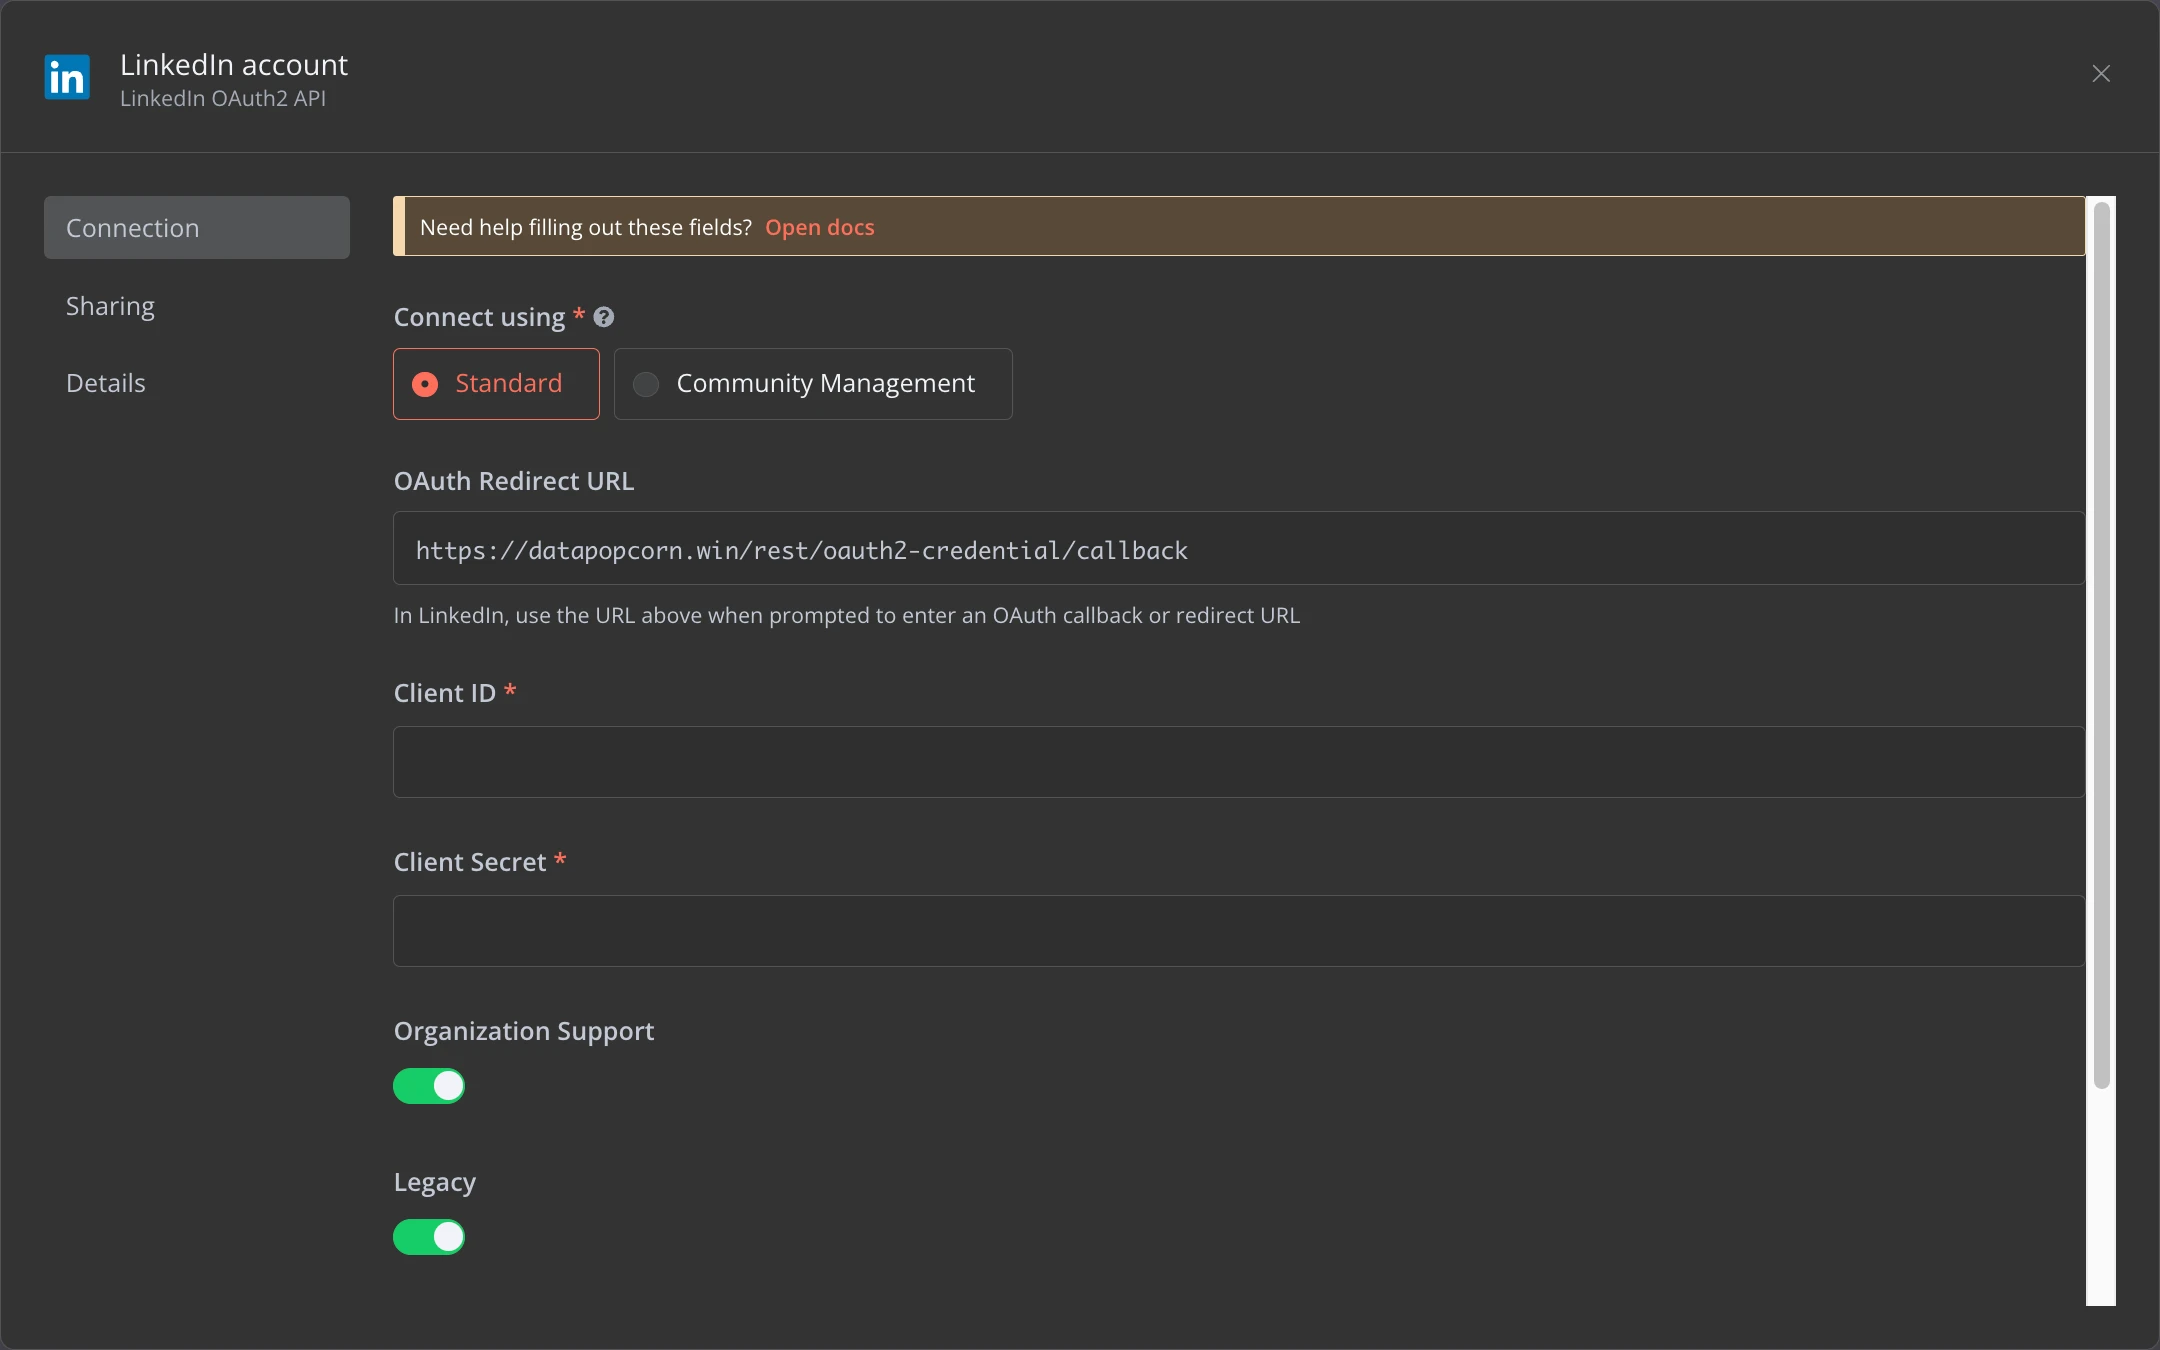Focus the Client ID input field

pos(1239,762)
